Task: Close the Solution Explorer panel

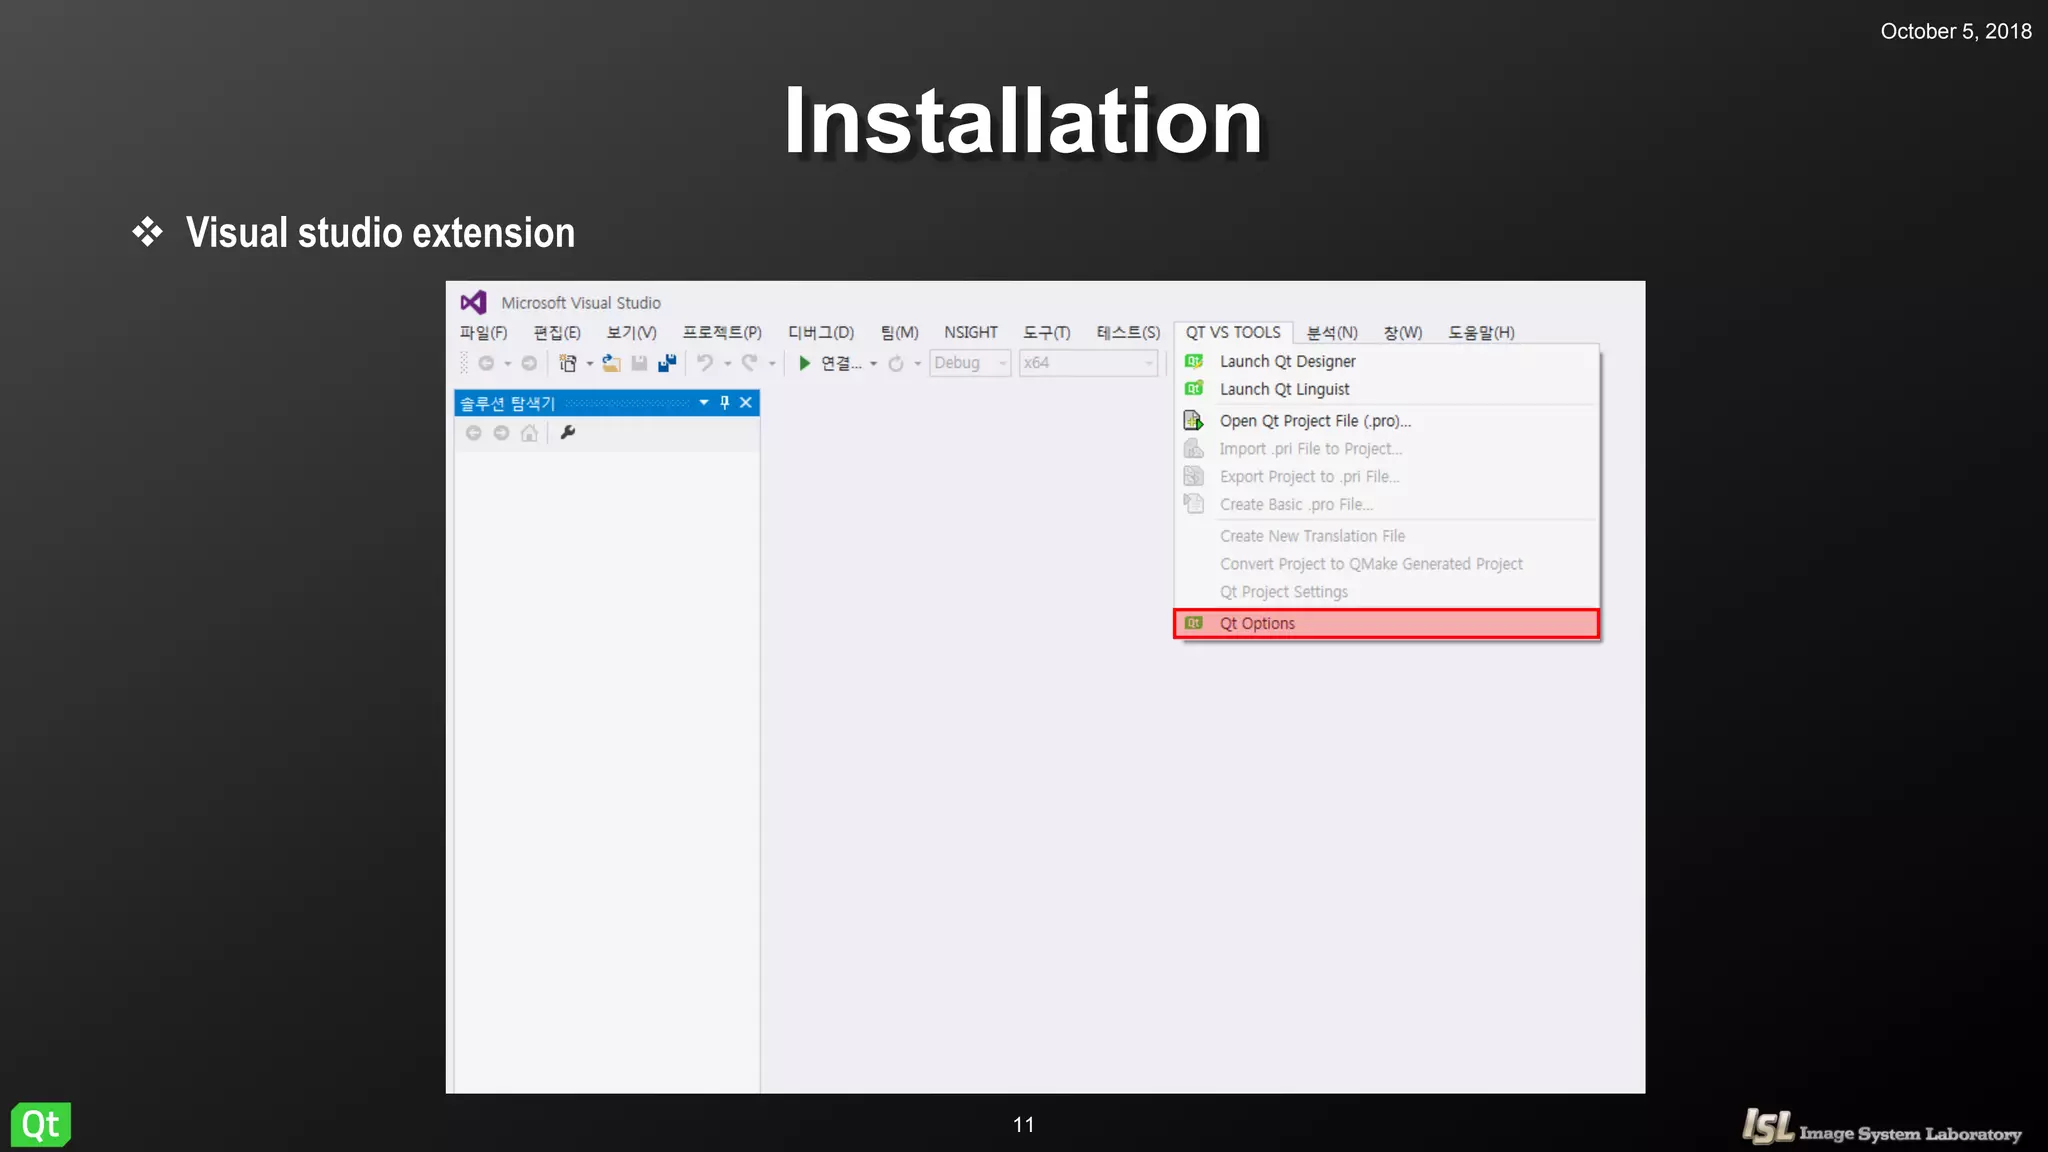Action: coord(746,403)
